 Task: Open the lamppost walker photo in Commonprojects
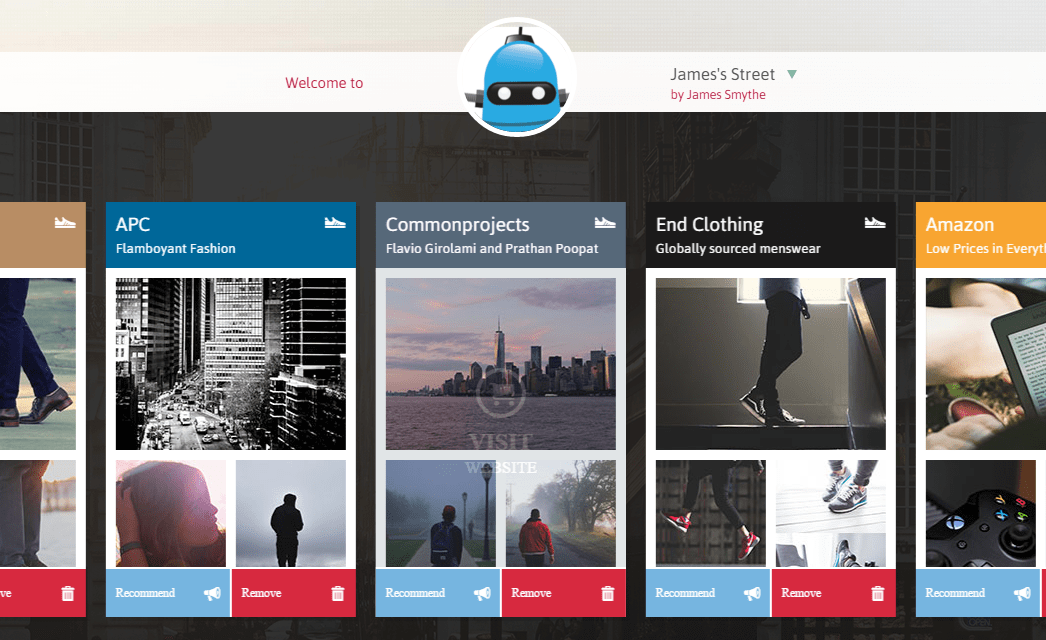click(x=441, y=513)
